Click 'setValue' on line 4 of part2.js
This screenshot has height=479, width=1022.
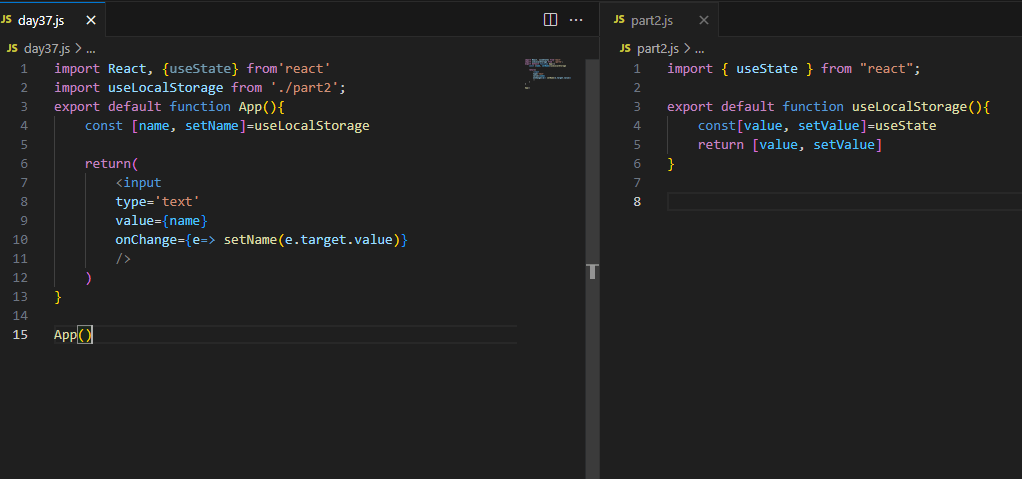tap(828, 126)
